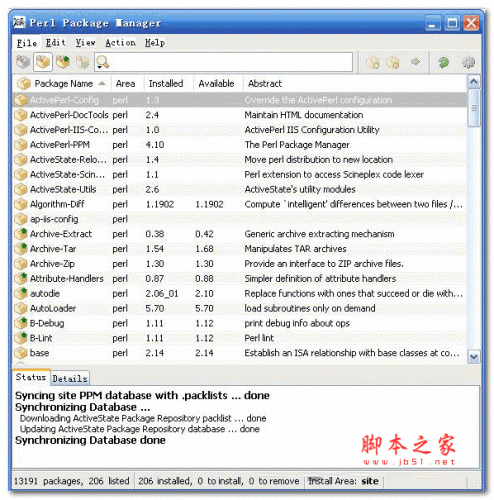Click the all packages view toolbar icon
Screen dimensions: 494x500
(23, 62)
